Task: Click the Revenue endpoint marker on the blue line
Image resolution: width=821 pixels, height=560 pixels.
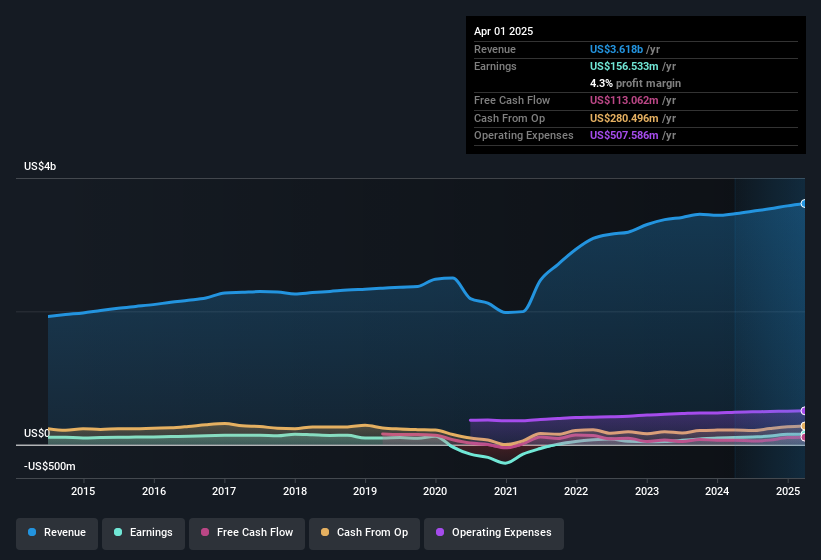Action: (804, 204)
